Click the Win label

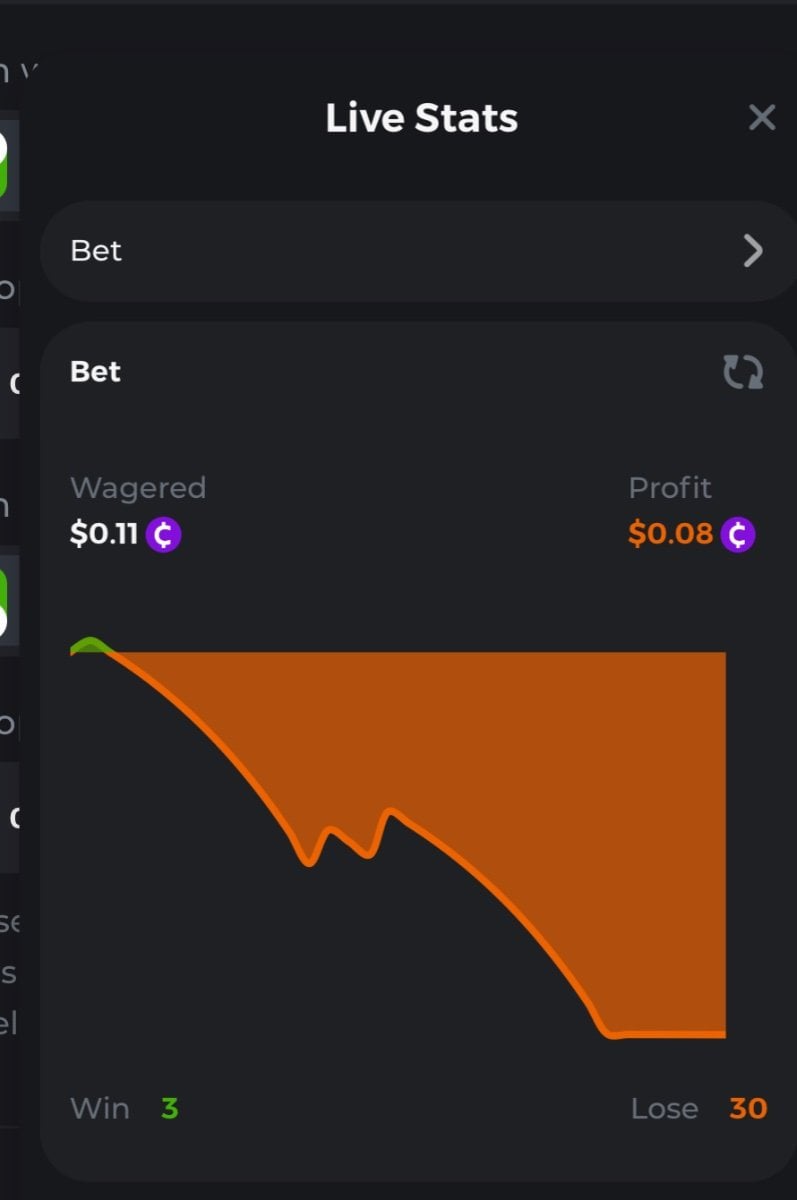coord(100,1108)
